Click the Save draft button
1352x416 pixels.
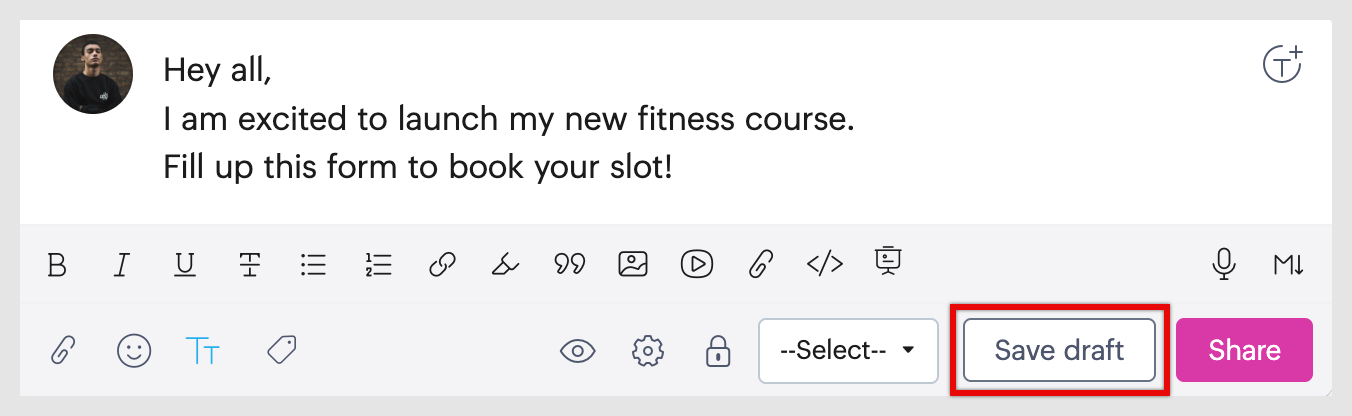1059,351
